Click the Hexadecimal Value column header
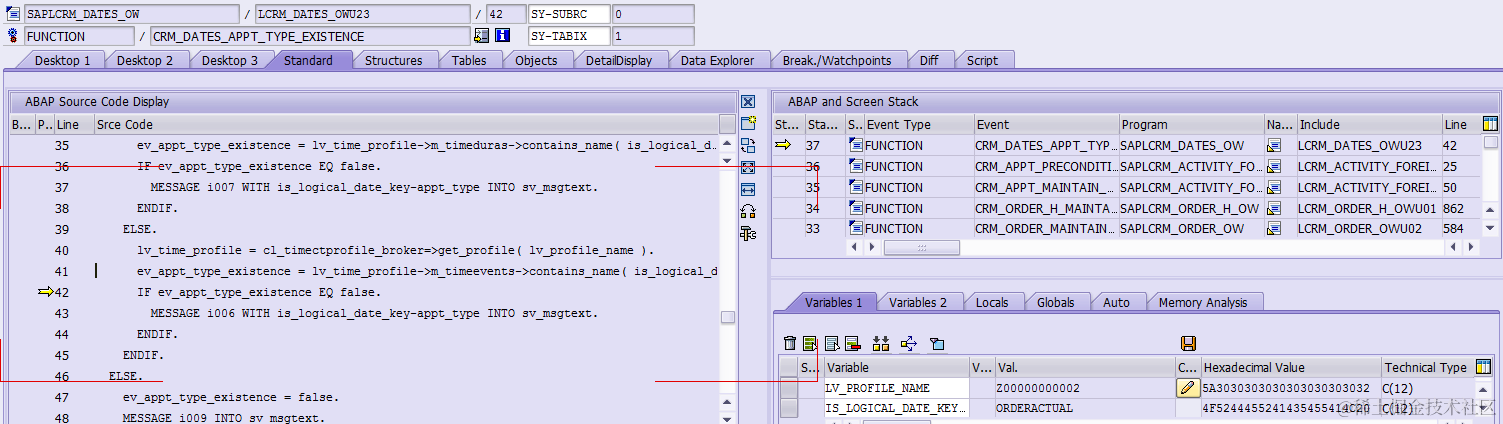Image resolution: width=1503 pixels, height=424 pixels. 1291,368
